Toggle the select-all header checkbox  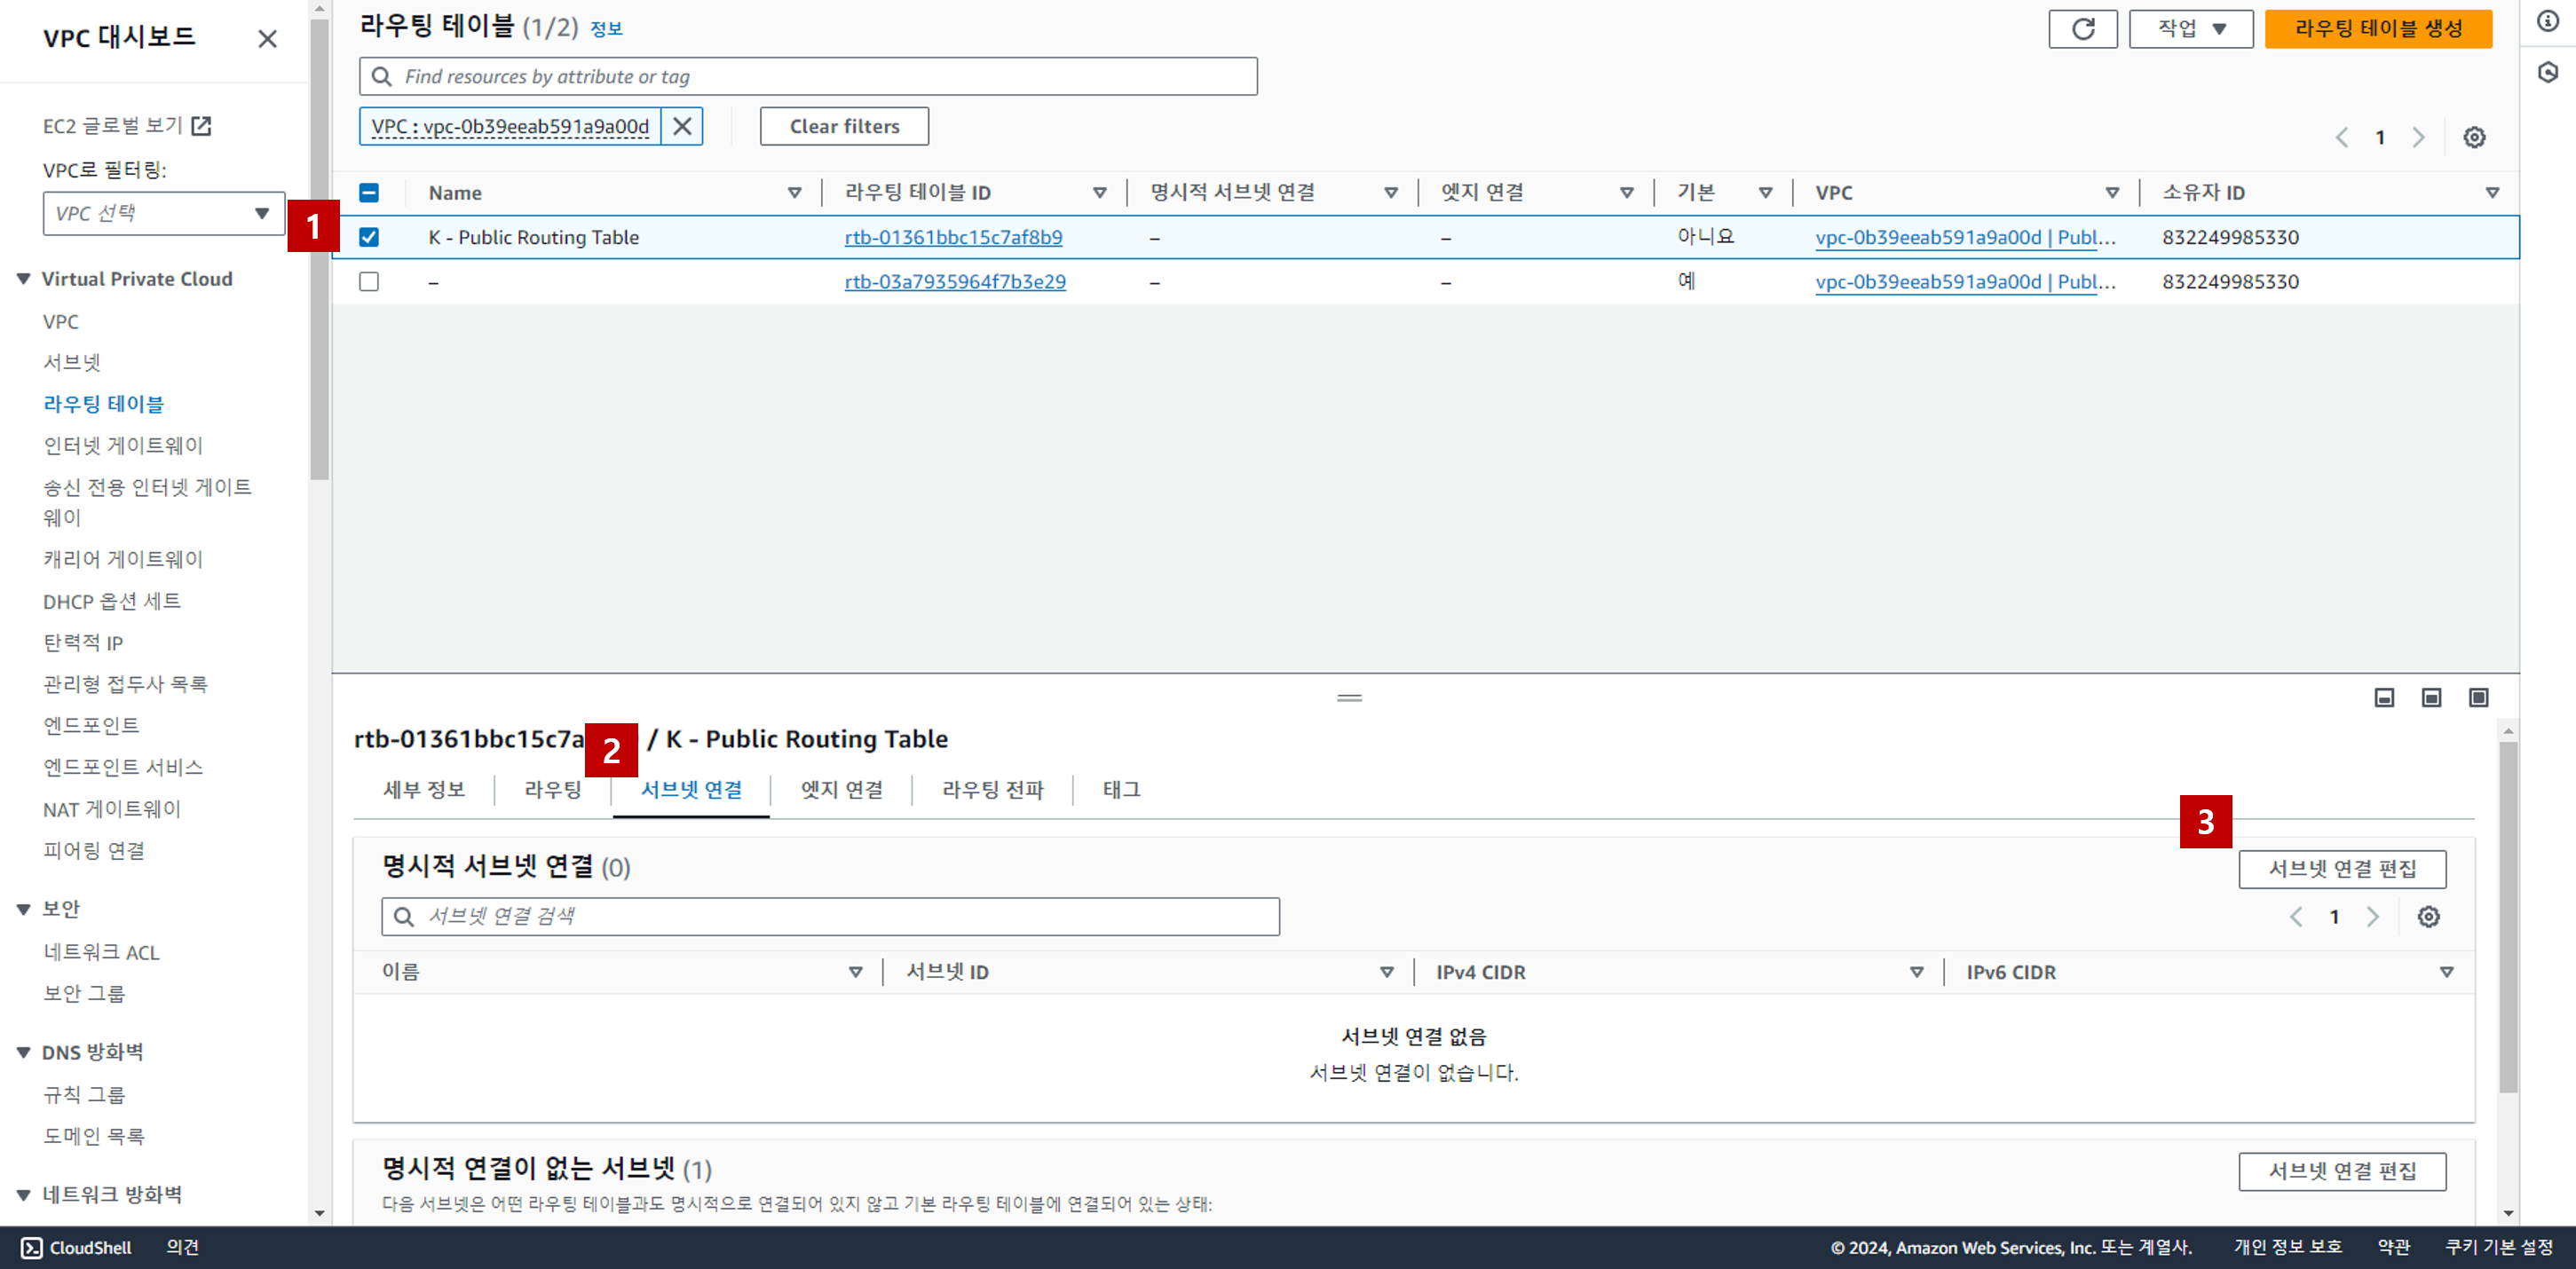pyautogui.click(x=369, y=193)
